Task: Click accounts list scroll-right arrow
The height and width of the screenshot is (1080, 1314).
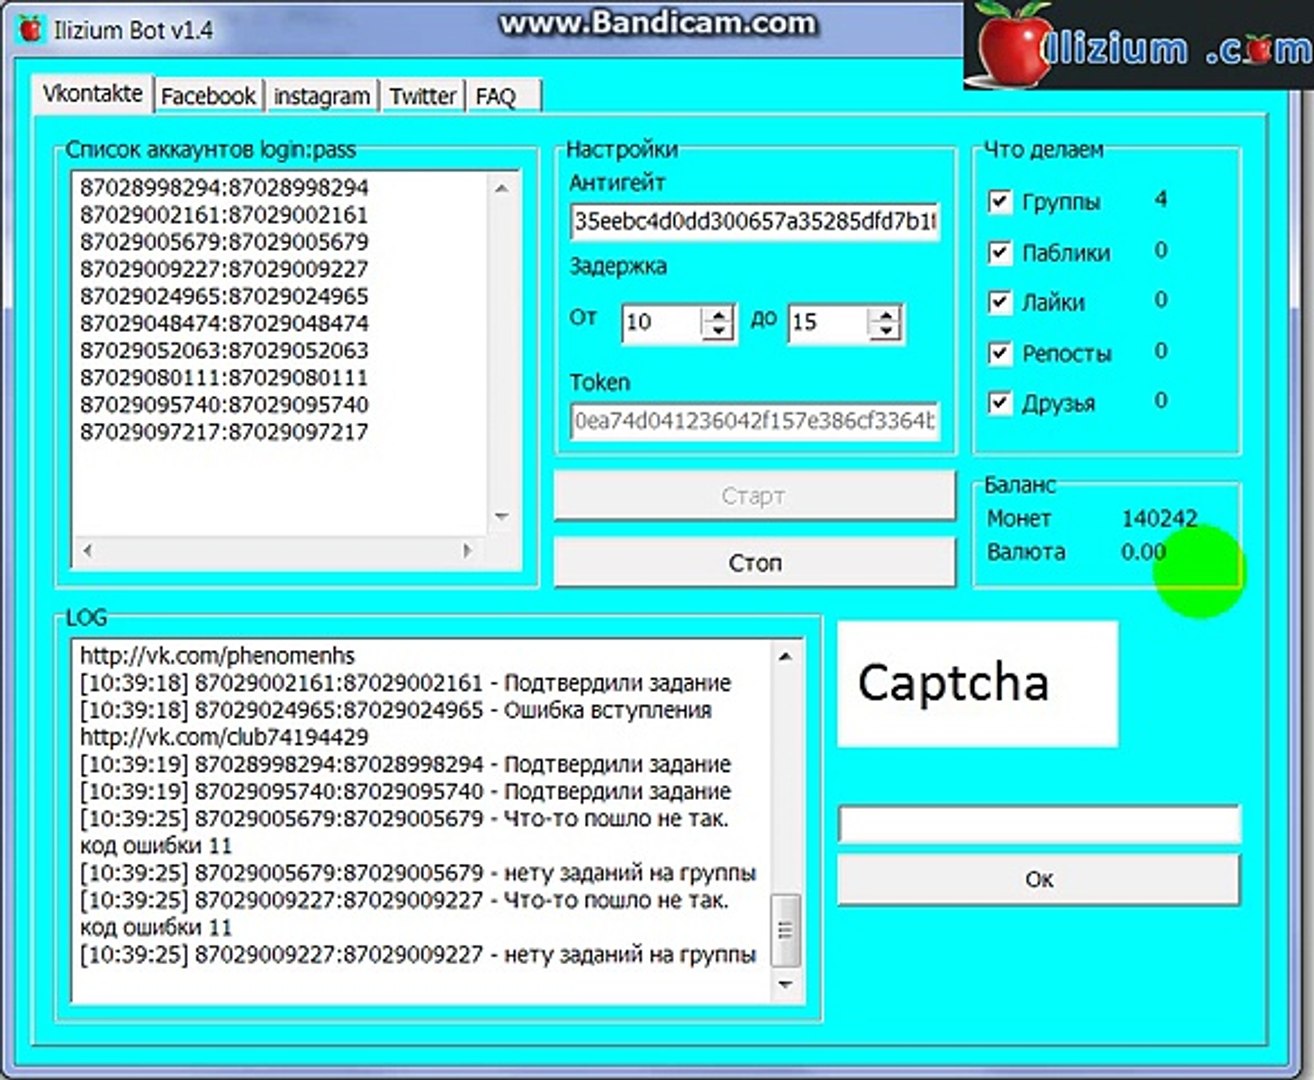Action: click(x=467, y=550)
